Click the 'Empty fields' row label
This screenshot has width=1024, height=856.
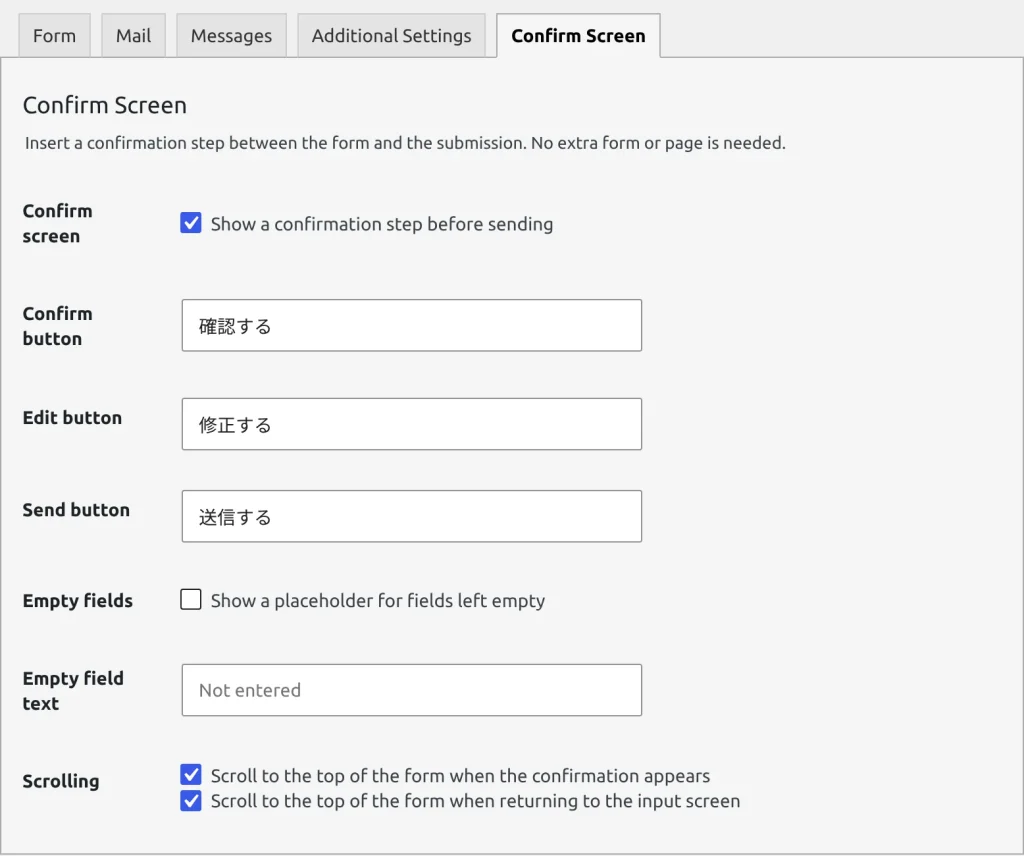tap(78, 601)
